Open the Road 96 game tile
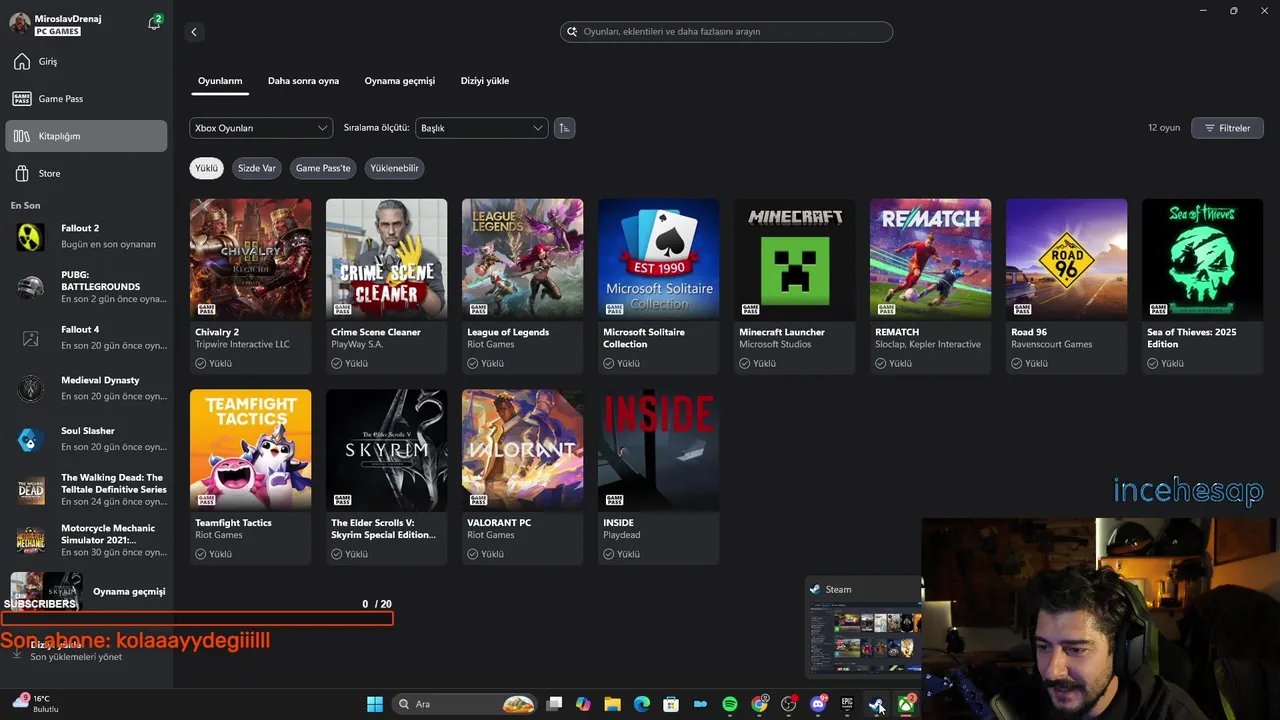This screenshot has width=1280, height=720. 1066,286
